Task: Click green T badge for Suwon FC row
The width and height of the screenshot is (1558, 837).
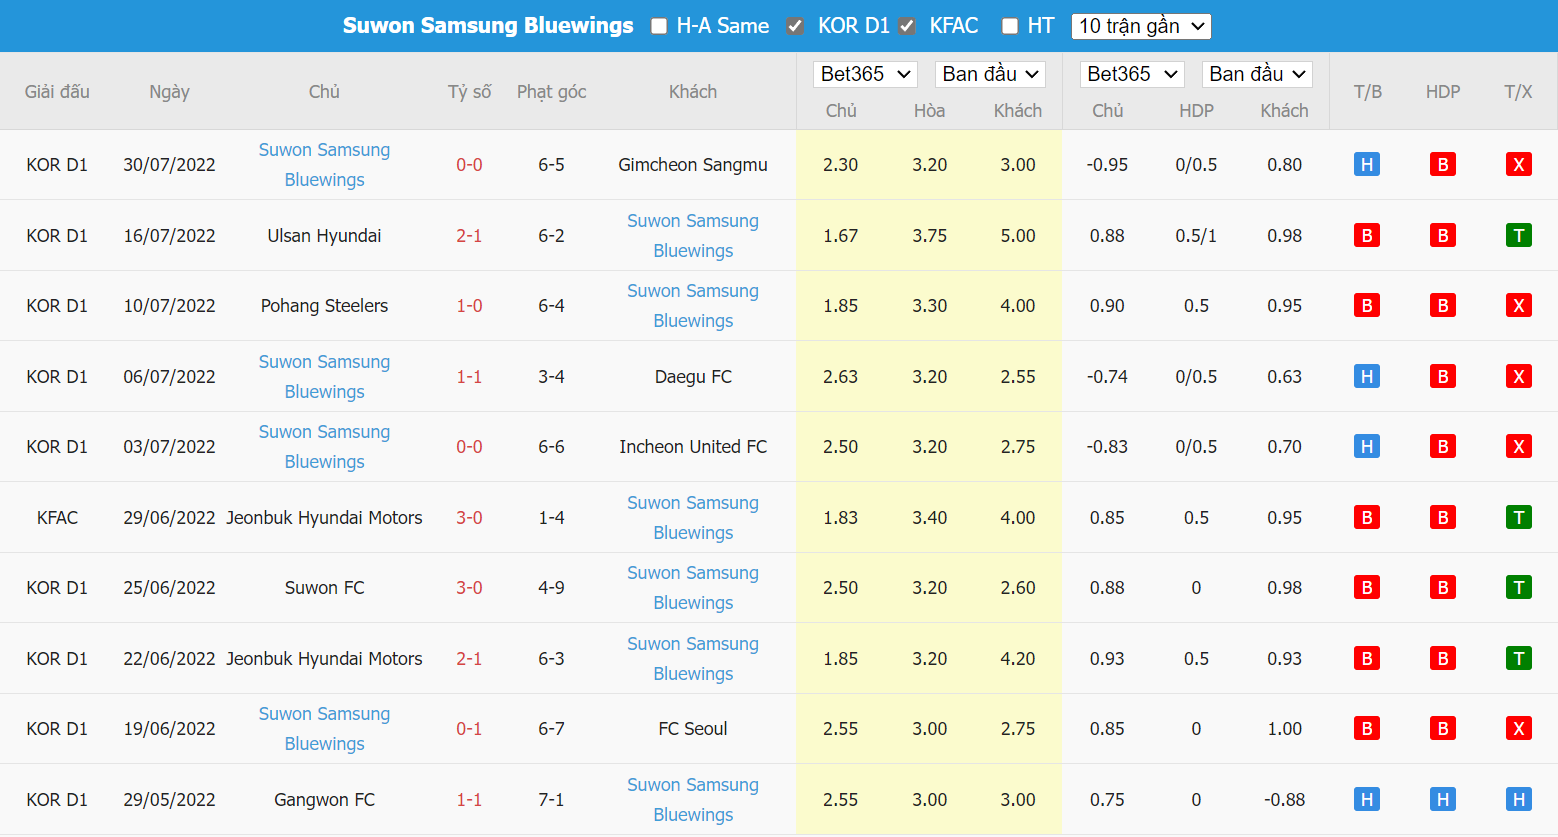Action: (x=1519, y=587)
